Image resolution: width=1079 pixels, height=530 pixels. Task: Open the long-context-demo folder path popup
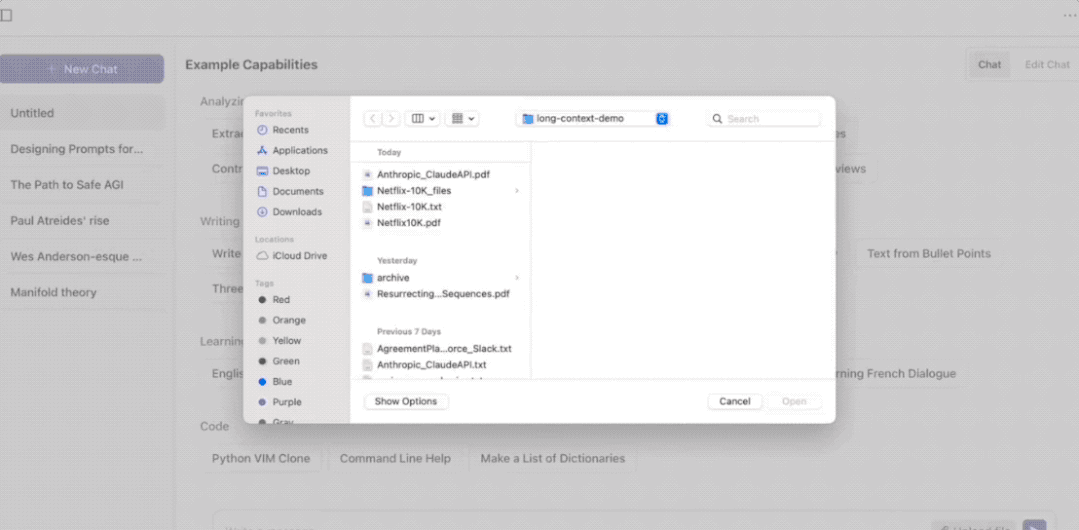point(592,118)
